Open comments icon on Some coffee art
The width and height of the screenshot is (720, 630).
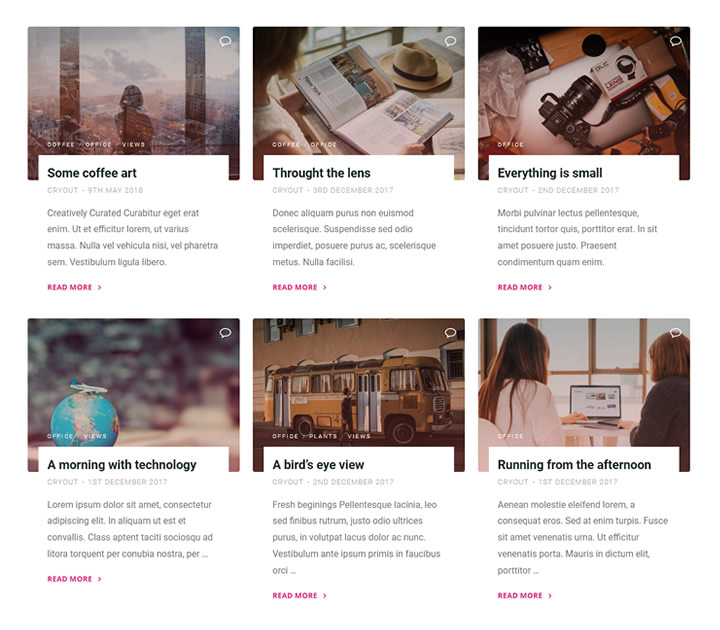pyautogui.click(x=225, y=41)
